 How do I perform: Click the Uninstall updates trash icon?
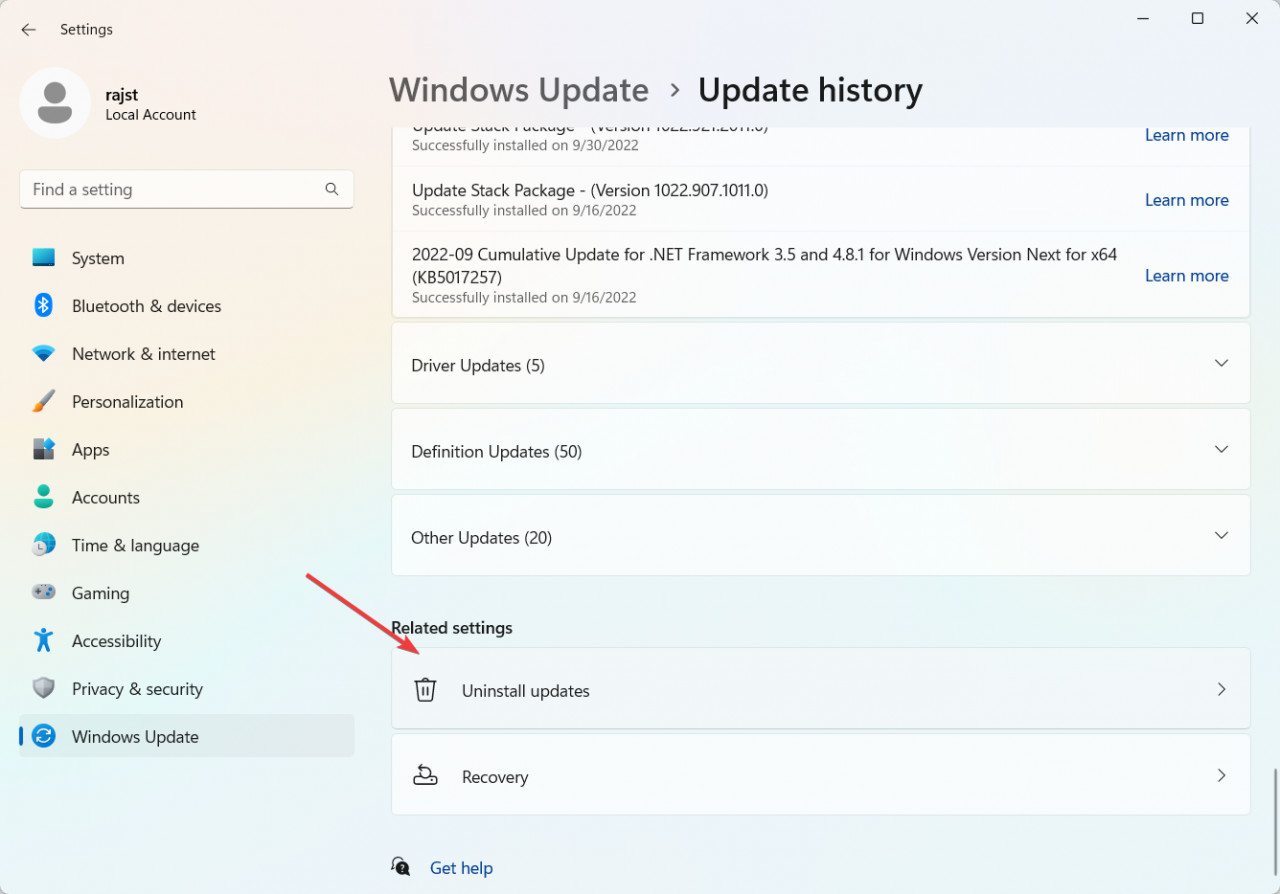(x=425, y=690)
